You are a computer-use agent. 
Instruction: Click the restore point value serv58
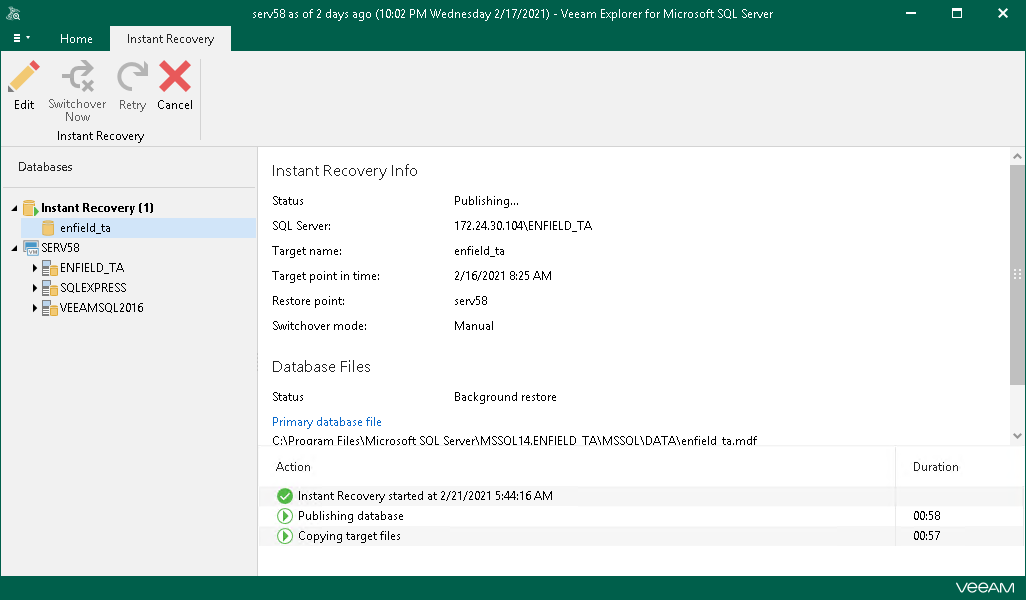(x=470, y=301)
